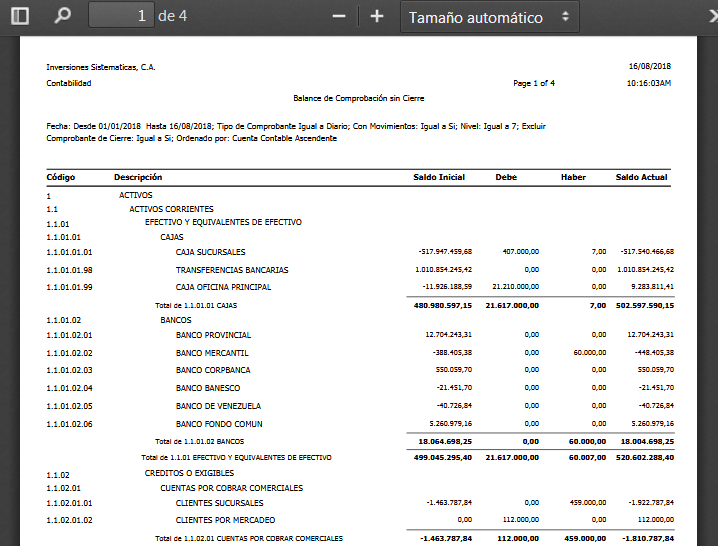Viewport: 718px width, 546px height.
Task: Click the Inversiones Sistematicas, C.A. company name
Action: pyautogui.click(x=101, y=67)
